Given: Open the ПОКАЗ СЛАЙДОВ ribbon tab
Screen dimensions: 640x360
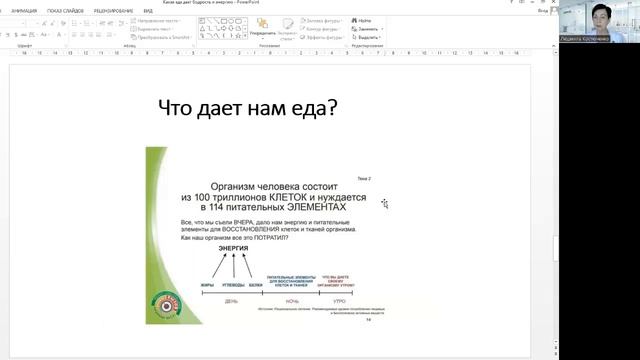Looking at the screenshot, I should coord(65,11).
